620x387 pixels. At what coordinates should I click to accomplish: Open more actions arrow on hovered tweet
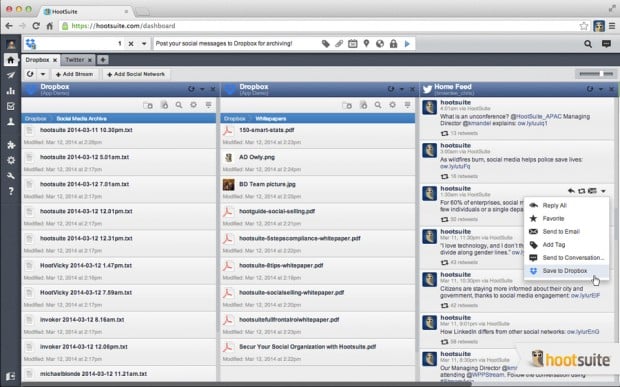pos(603,191)
